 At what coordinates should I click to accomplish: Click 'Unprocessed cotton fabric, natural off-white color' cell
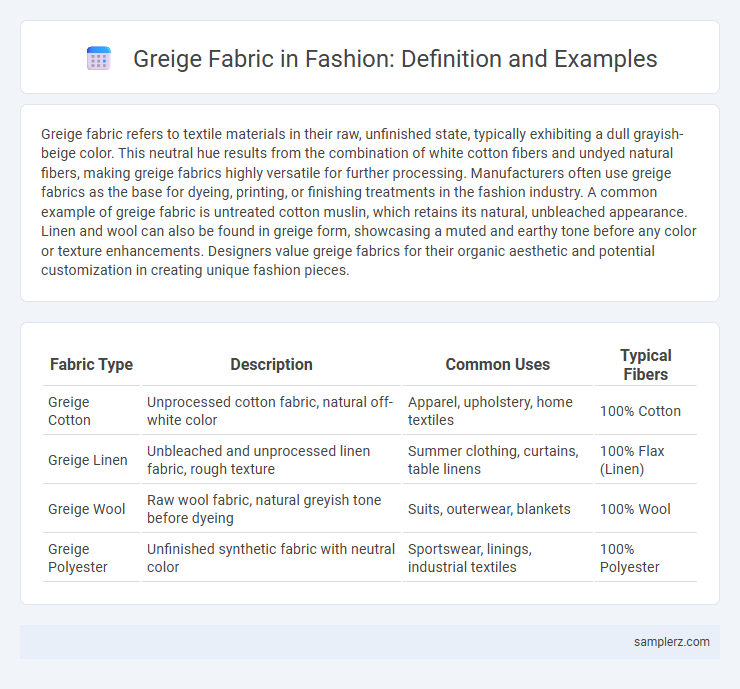(271, 411)
